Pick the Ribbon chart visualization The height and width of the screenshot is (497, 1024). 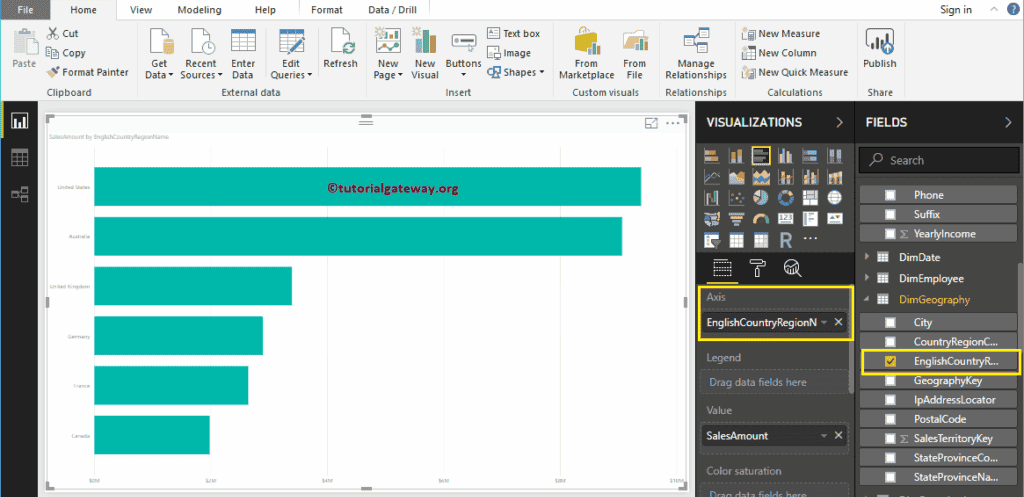pyautogui.click(x=835, y=177)
